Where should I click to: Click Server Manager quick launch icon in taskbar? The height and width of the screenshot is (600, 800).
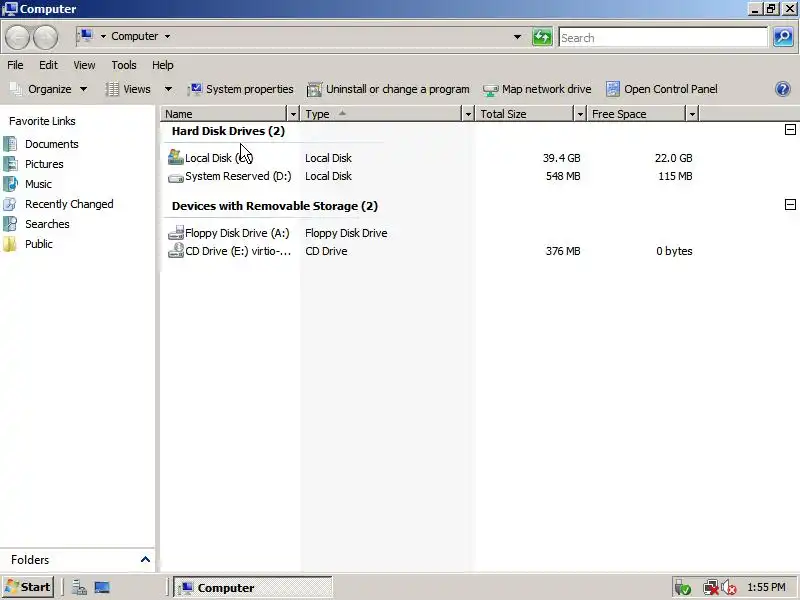[79, 588]
